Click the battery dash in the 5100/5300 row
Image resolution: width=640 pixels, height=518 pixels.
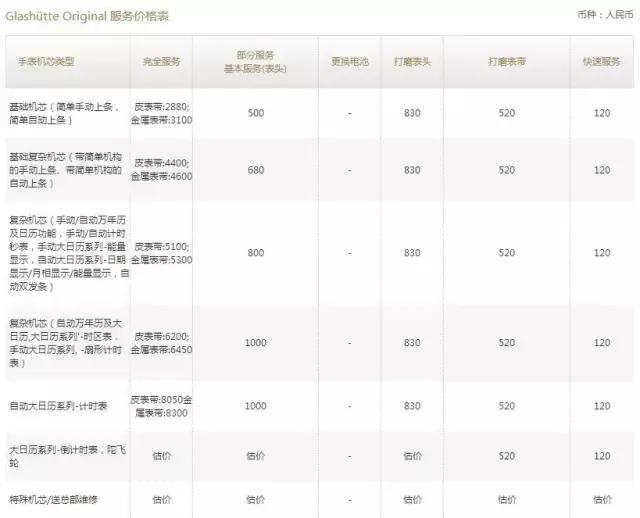tap(350, 253)
